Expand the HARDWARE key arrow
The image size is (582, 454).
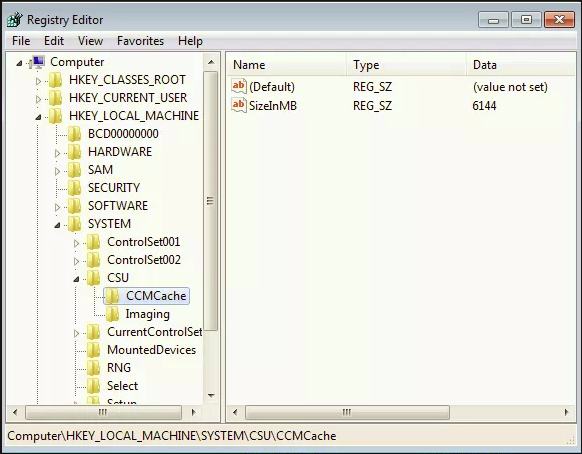[57, 153]
